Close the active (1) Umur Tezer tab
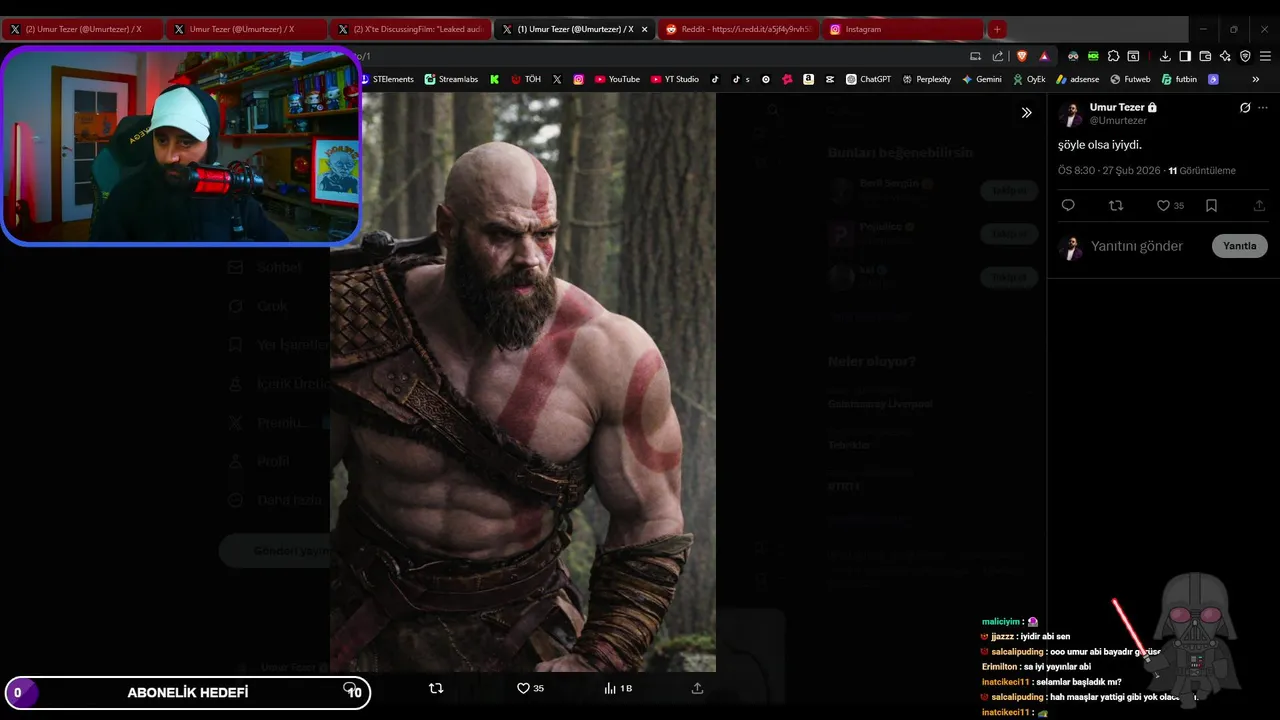 click(645, 30)
